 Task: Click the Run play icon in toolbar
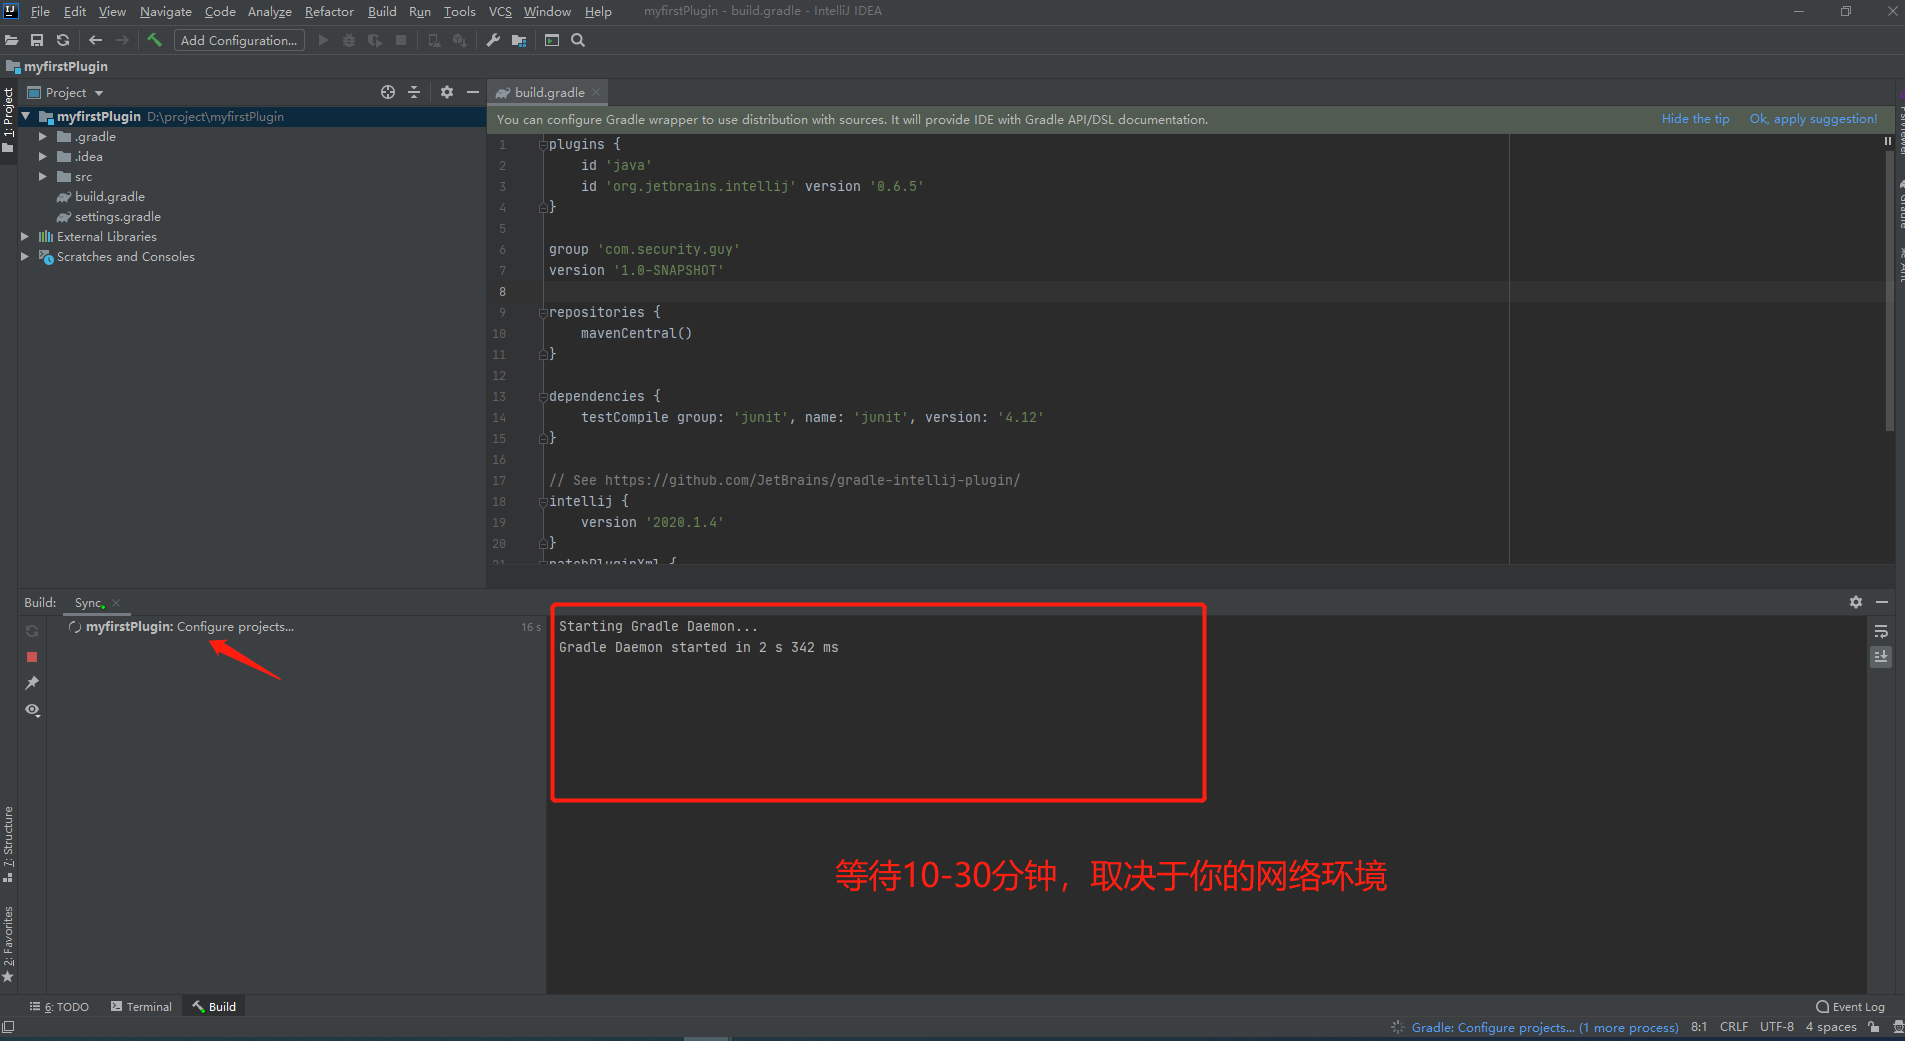pyautogui.click(x=323, y=40)
